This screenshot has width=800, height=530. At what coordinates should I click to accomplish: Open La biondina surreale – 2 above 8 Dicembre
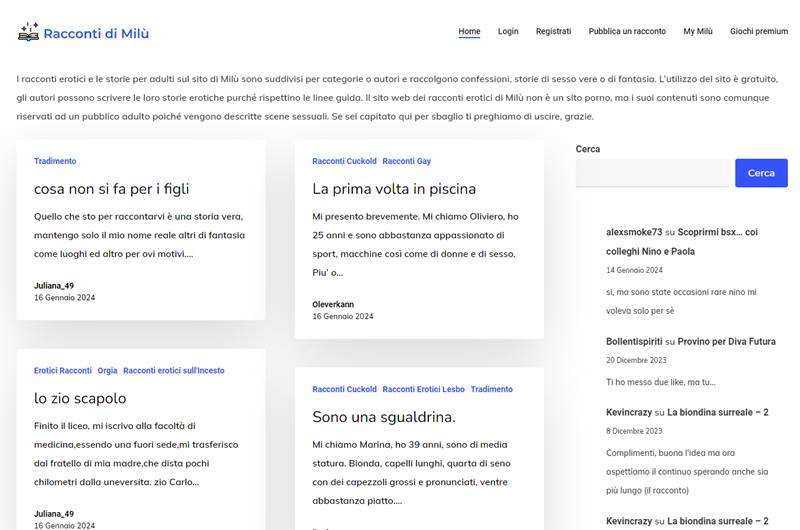coord(717,412)
